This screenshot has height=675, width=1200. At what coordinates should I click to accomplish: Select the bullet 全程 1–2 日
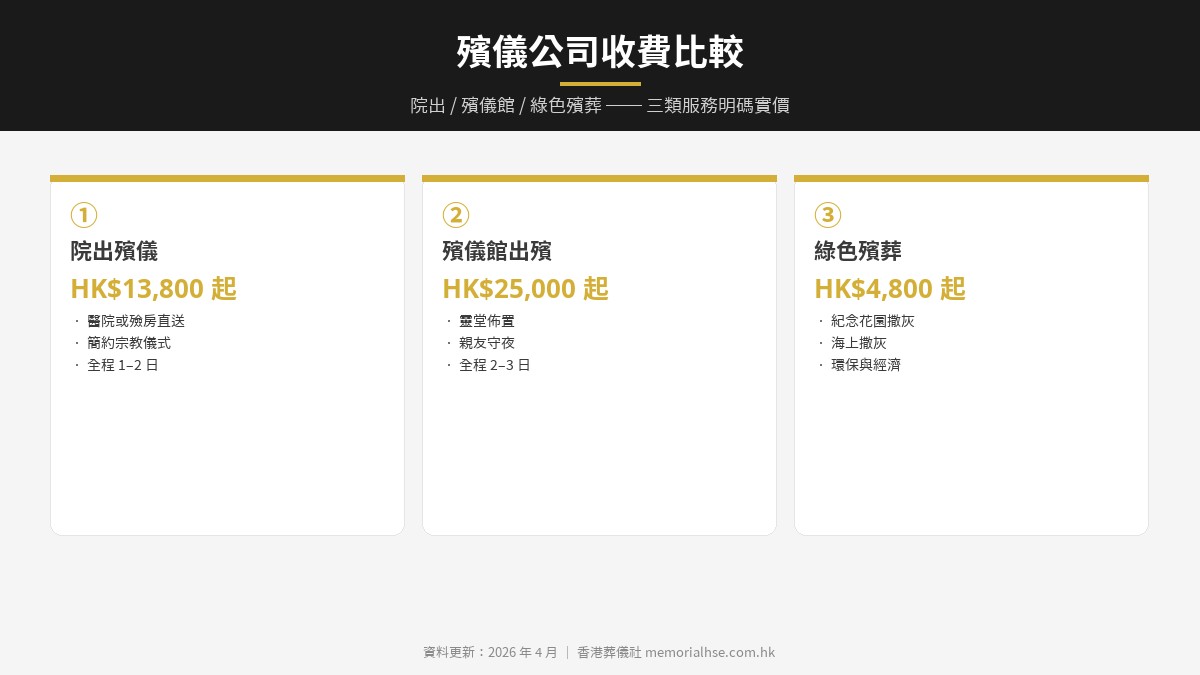pos(123,365)
